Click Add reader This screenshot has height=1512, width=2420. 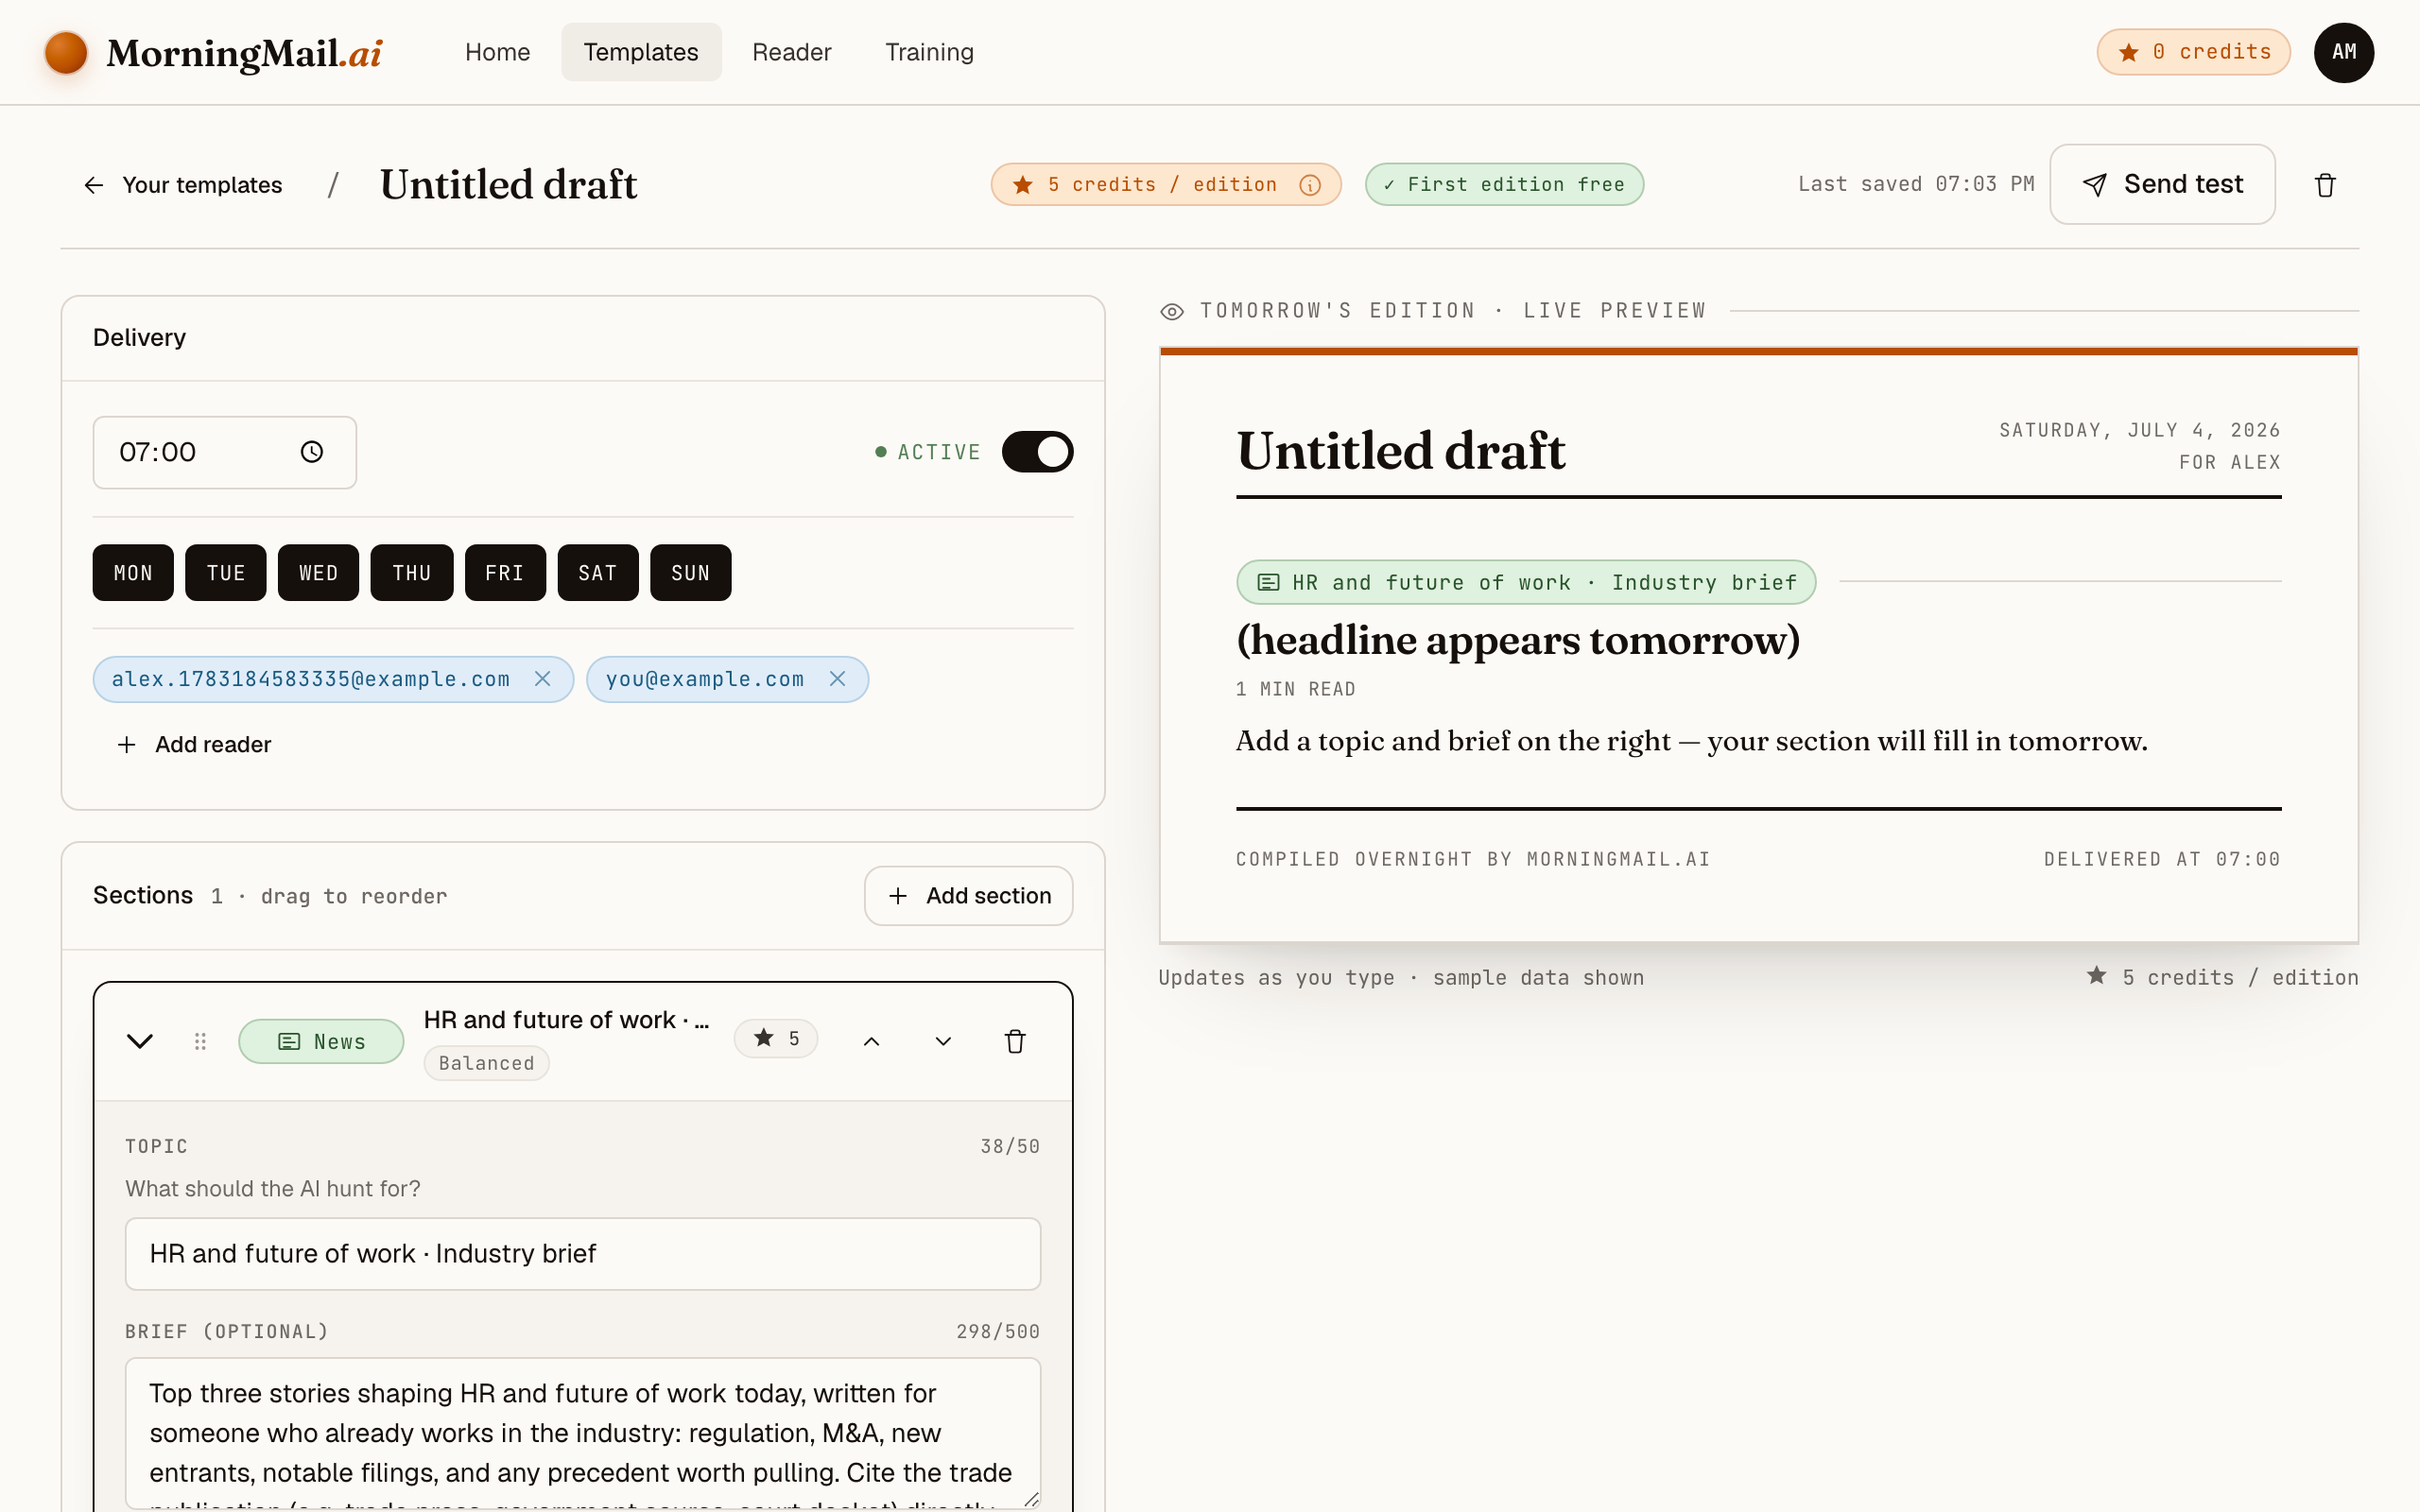(x=194, y=745)
